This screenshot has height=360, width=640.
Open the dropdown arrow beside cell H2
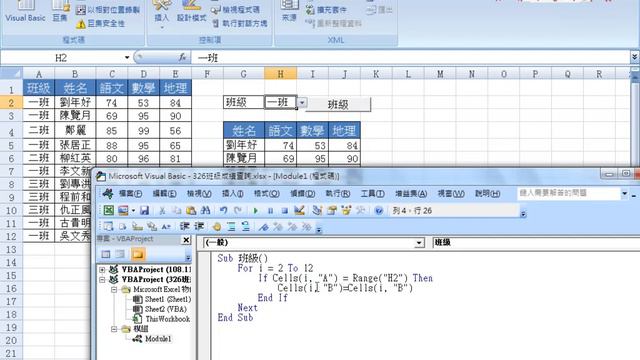tap(302, 102)
